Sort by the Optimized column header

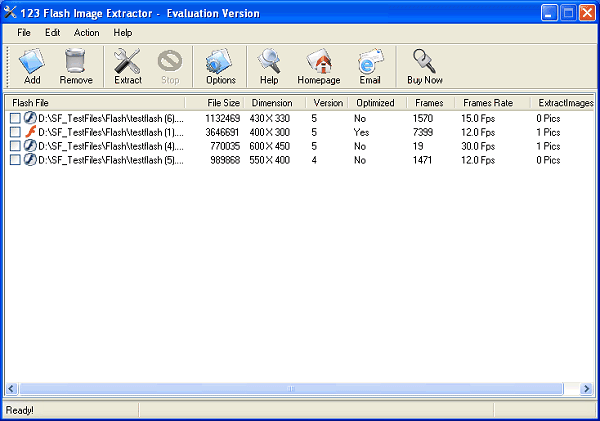coord(377,103)
